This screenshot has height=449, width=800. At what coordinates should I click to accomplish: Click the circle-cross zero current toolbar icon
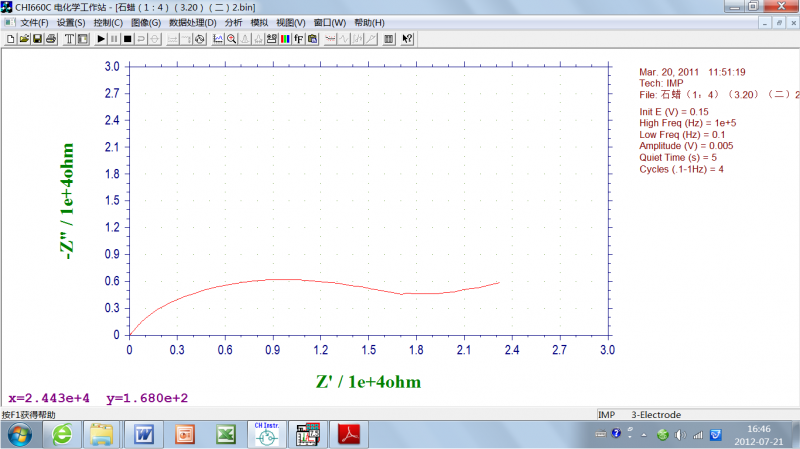[155, 39]
